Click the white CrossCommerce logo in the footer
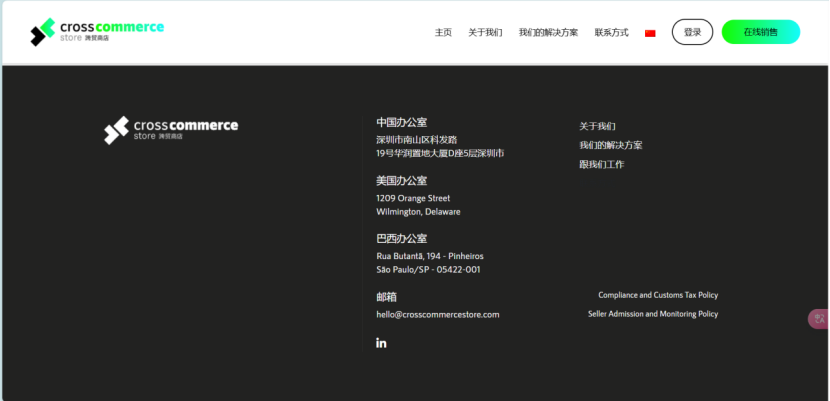Viewport: 830px width, 401px height. 171,130
